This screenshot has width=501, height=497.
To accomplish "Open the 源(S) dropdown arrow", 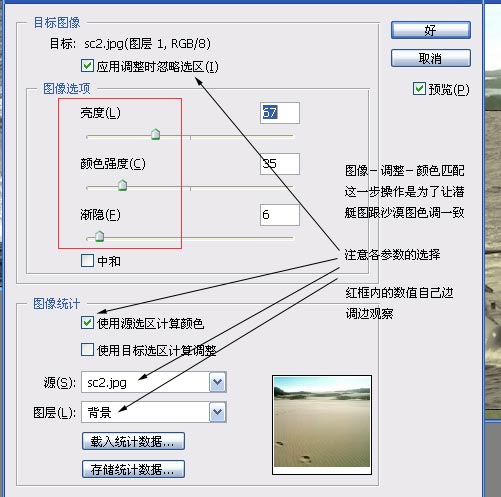I will [x=218, y=382].
